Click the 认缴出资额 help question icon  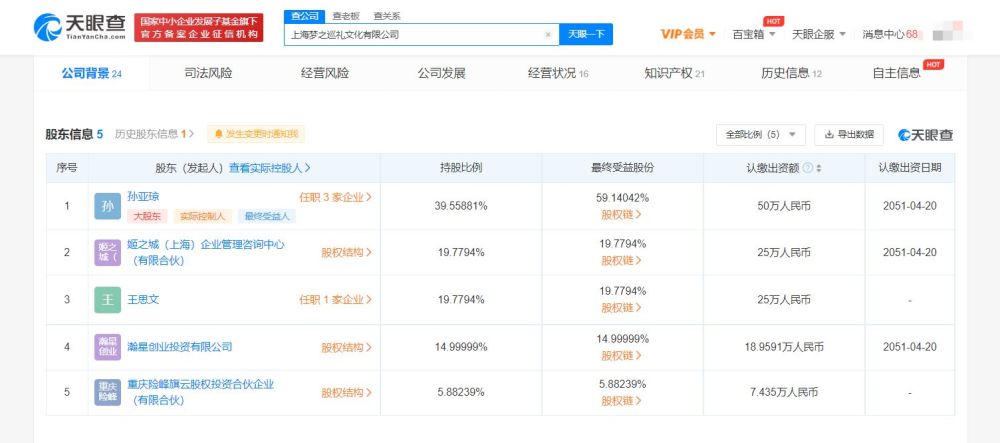pos(807,168)
